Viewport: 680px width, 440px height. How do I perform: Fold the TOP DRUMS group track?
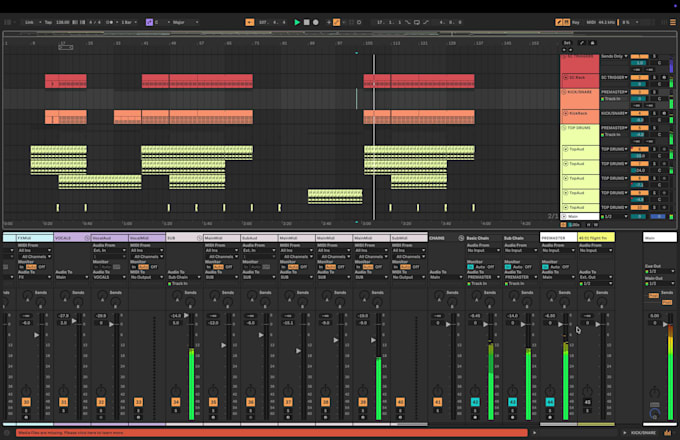[564, 128]
